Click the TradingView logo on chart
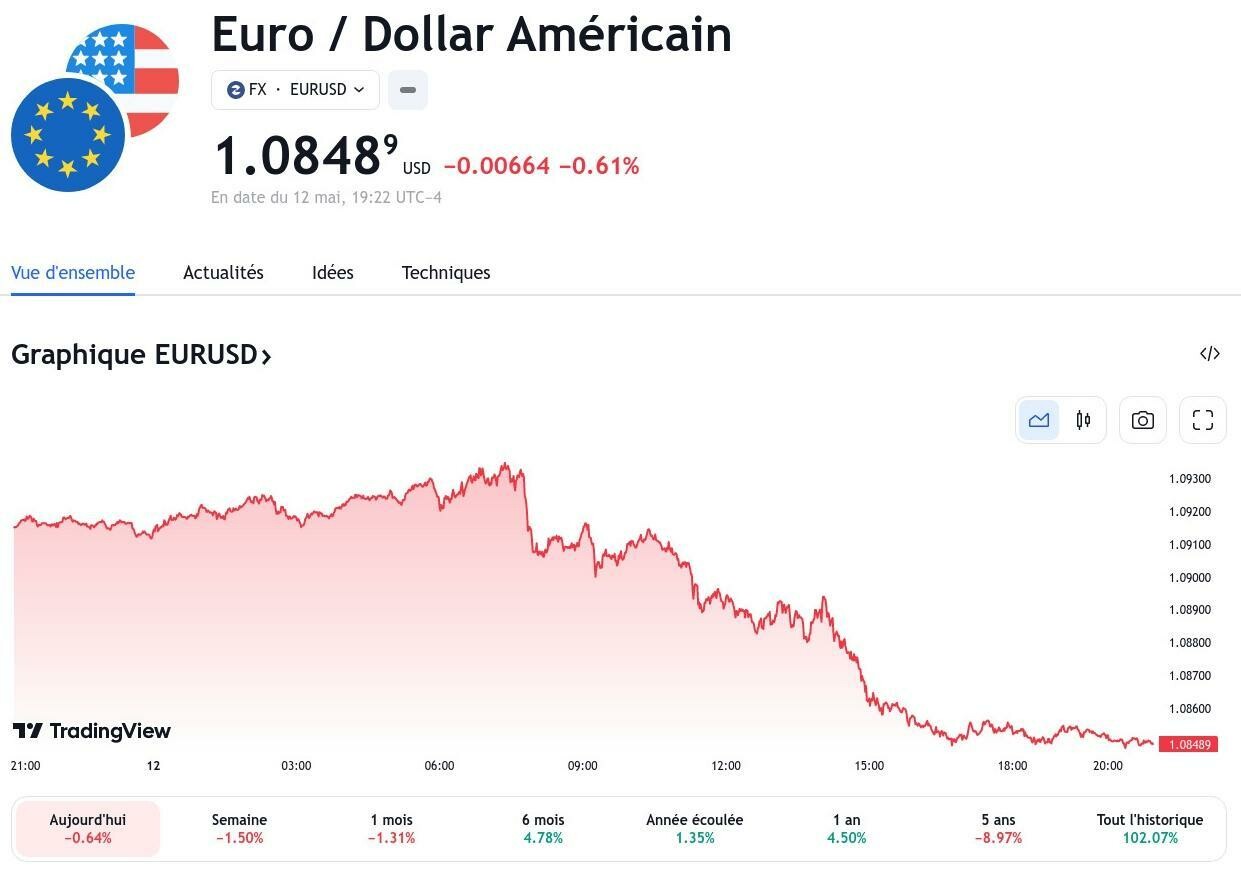Screen dimensions: 1241x873 click(92, 731)
